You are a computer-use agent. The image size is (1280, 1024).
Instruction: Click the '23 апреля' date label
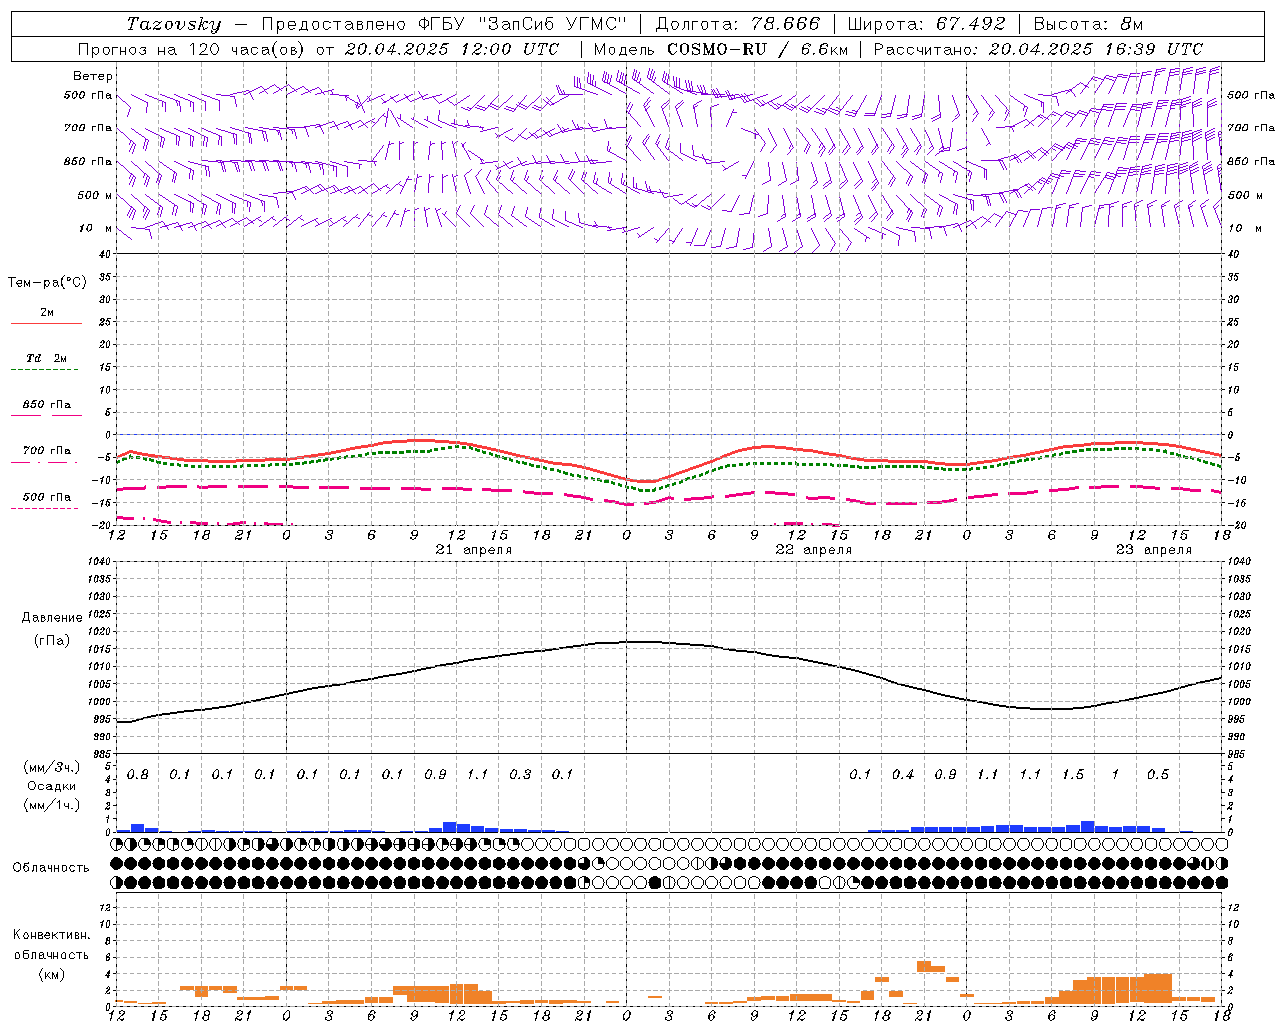(x=1154, y=550)
